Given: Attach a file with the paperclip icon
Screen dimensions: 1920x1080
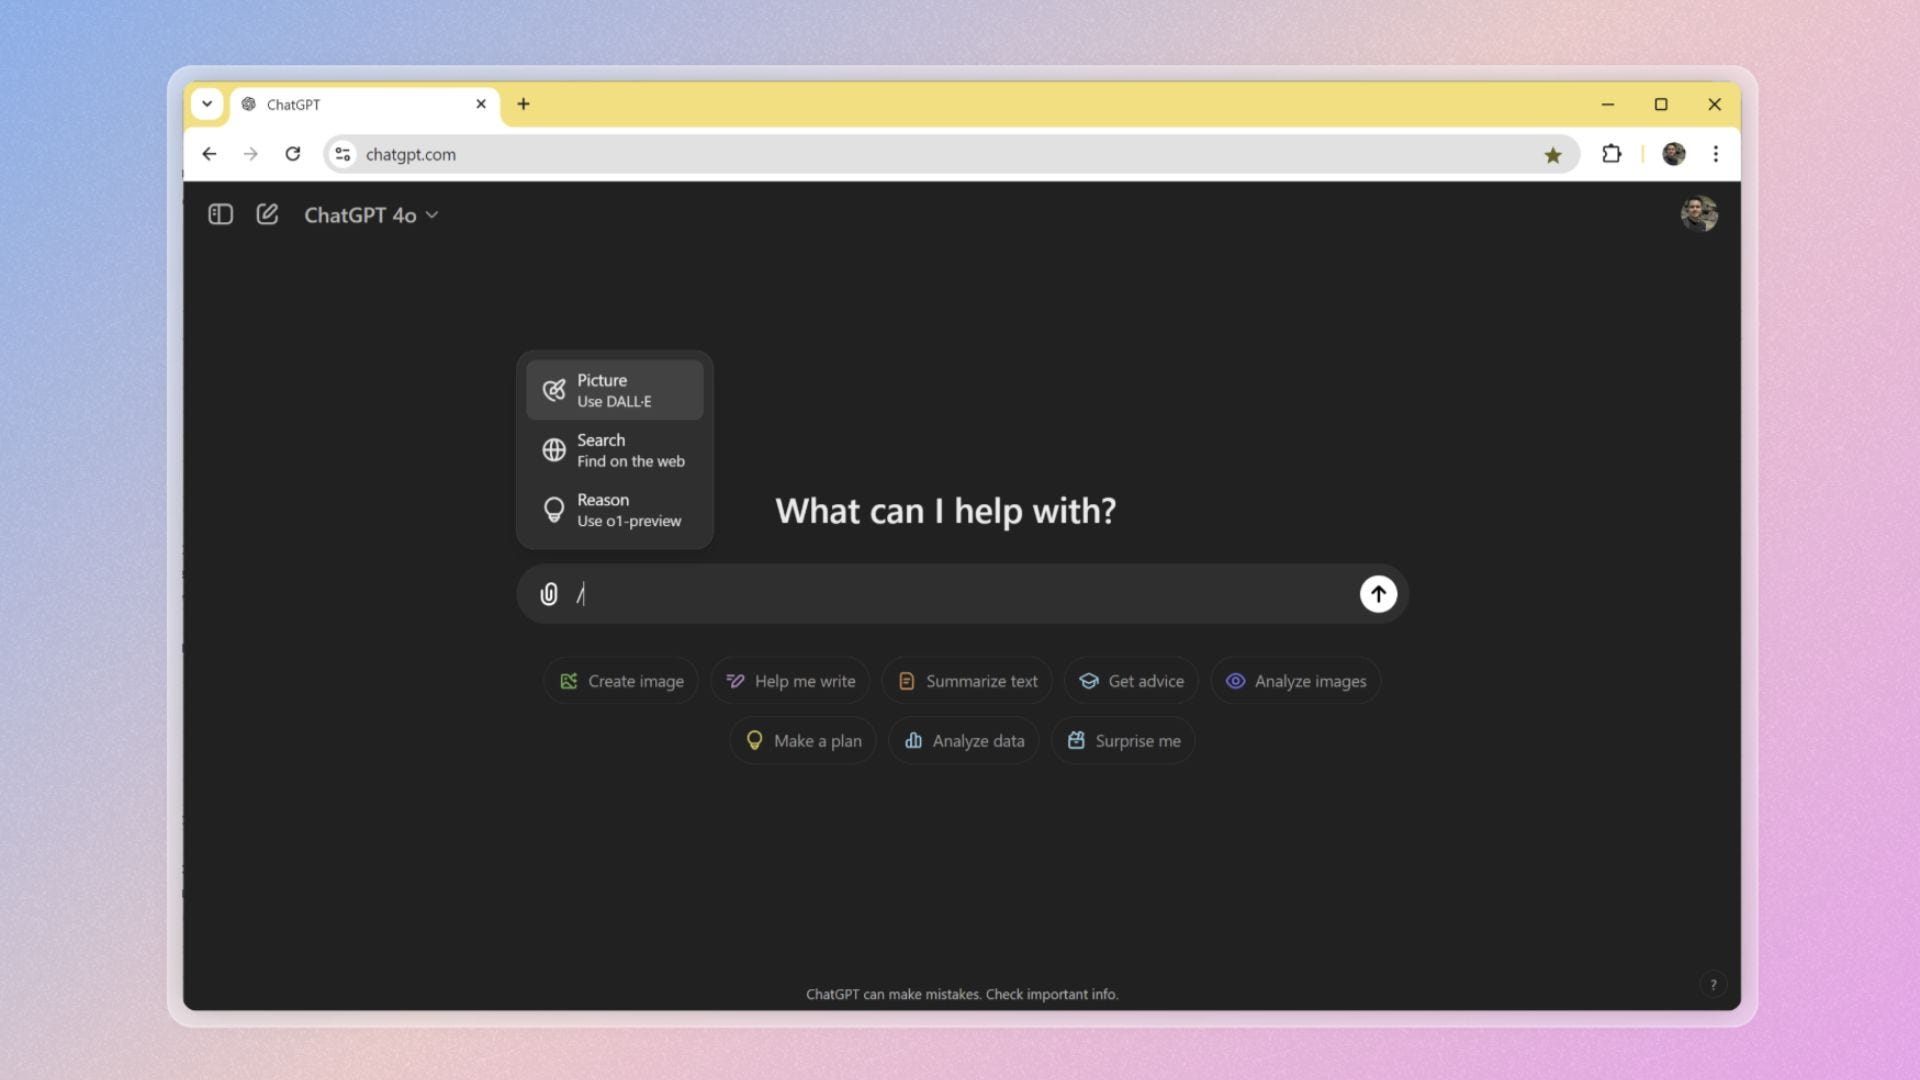Looking at the screenshot, I should [x=549, y=594].
